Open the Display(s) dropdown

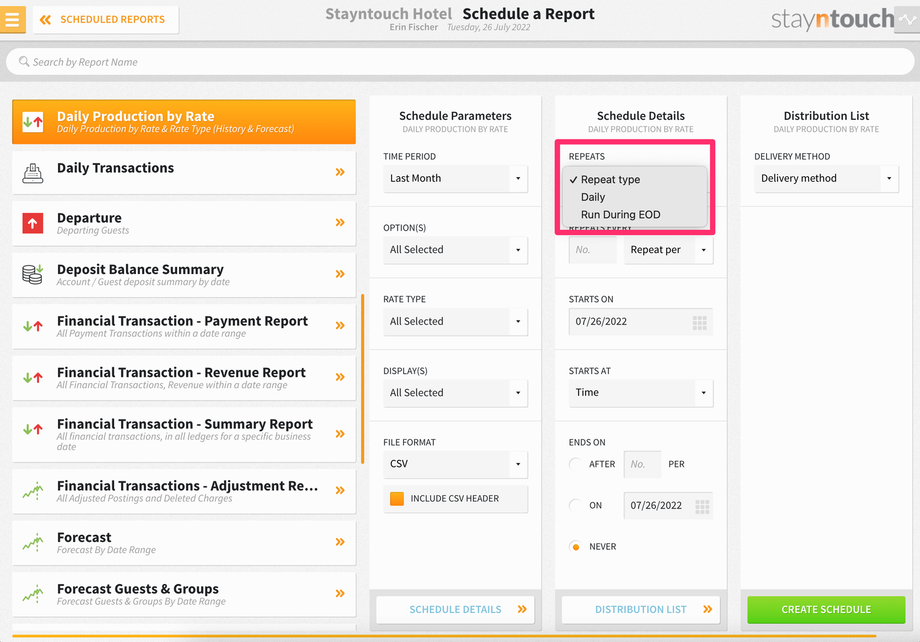coord(455,393)
